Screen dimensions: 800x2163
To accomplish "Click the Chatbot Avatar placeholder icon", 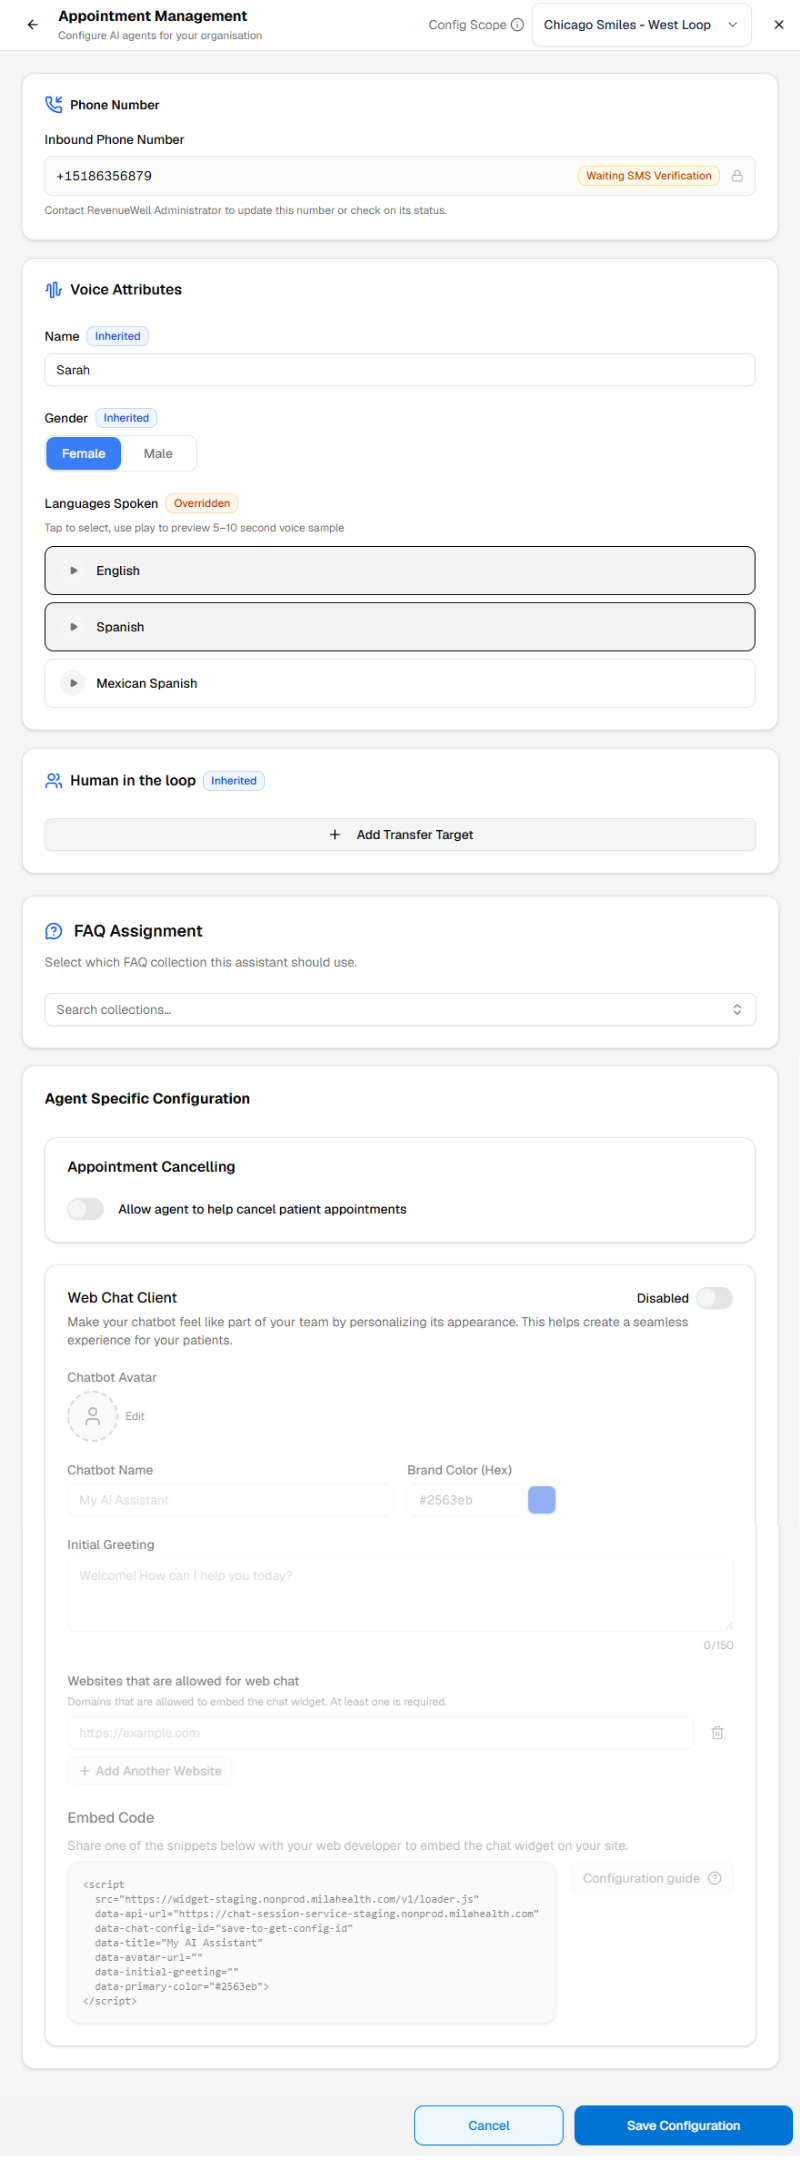I will click(93, 1417).
